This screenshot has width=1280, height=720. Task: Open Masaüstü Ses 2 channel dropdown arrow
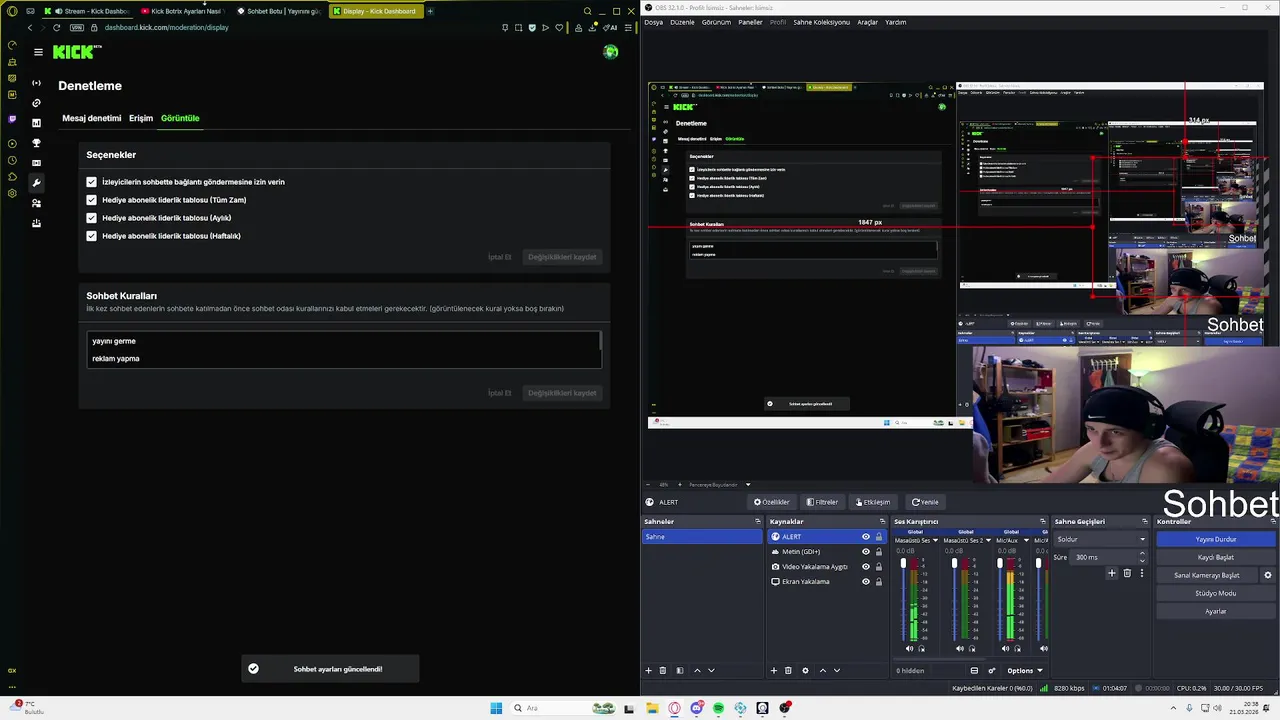pos(988,540)
